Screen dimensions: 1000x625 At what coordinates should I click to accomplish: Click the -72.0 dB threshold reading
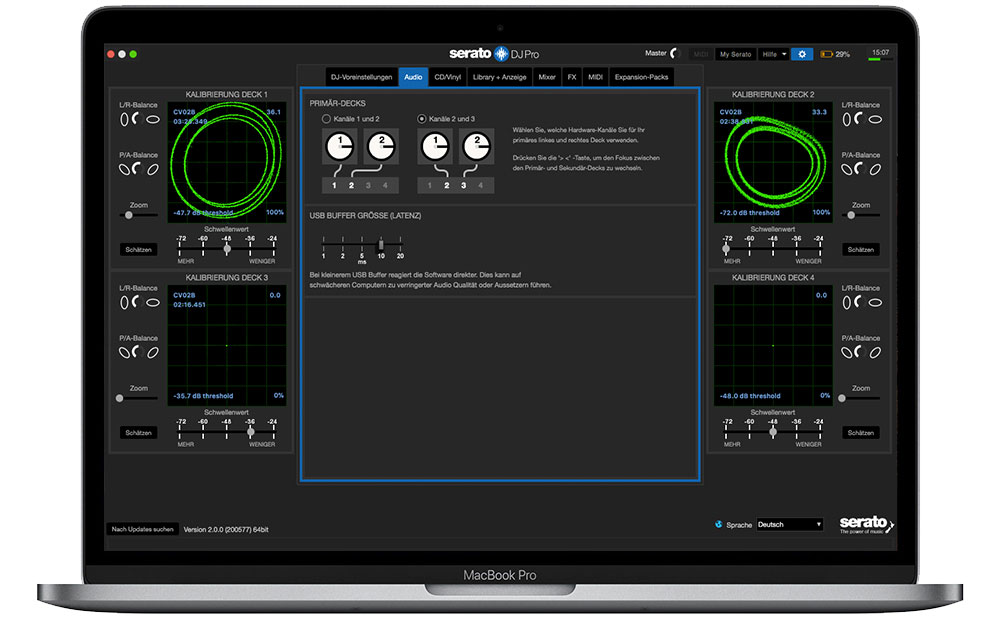pyautogui.click(x=749, y=213)
